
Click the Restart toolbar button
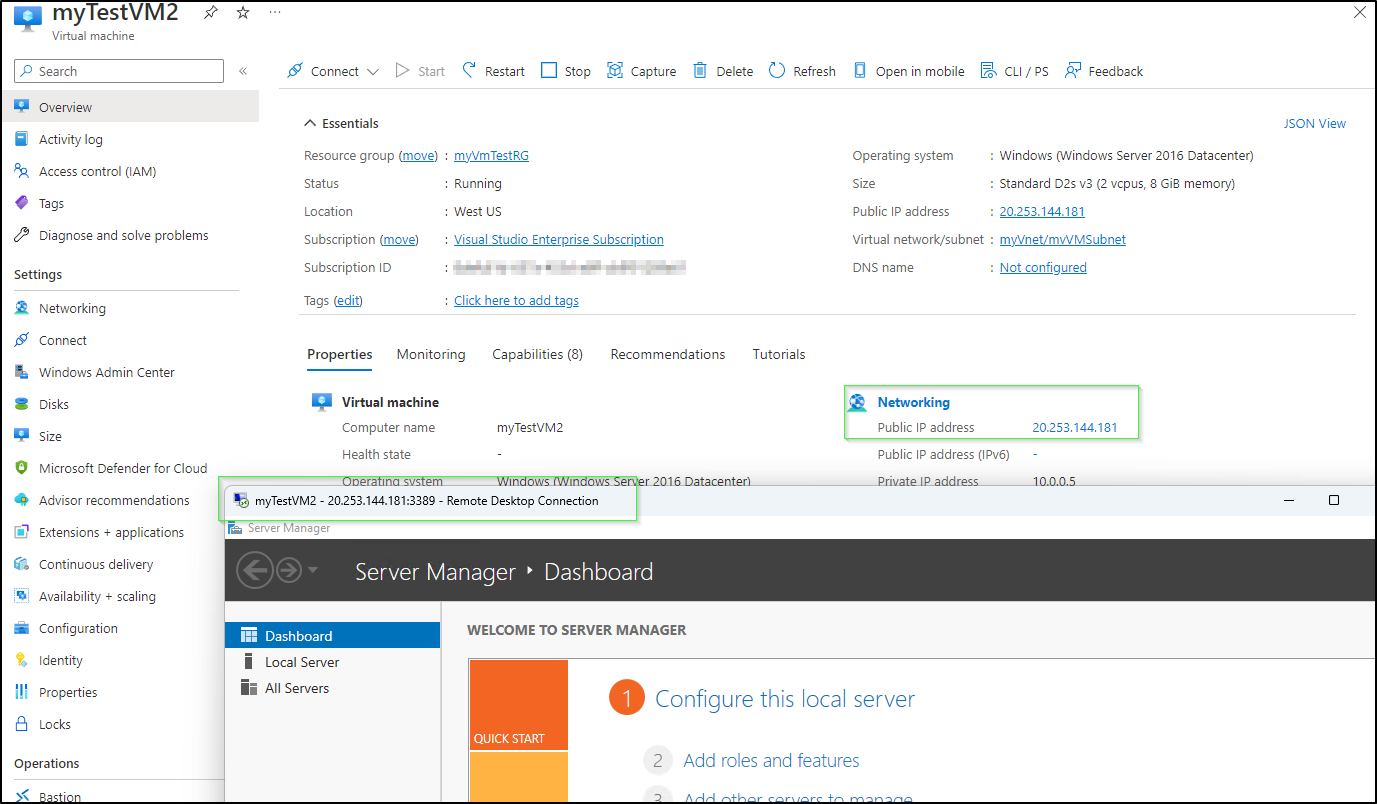pos(493,71)
